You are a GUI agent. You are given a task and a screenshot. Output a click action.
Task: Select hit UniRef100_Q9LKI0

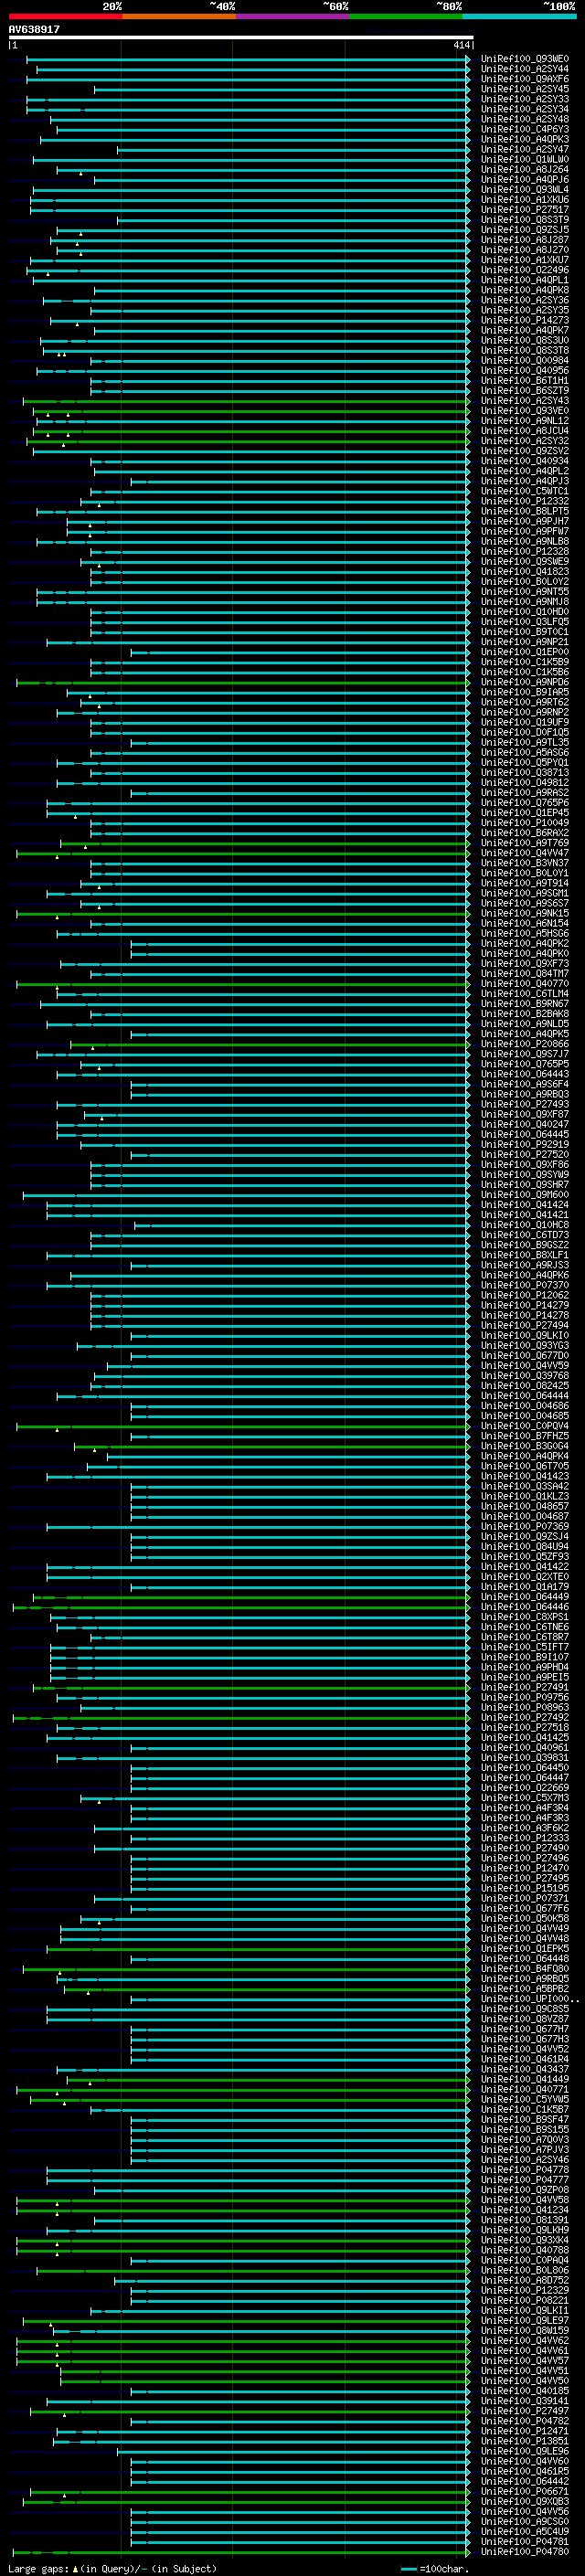[x=524, y=1335]
